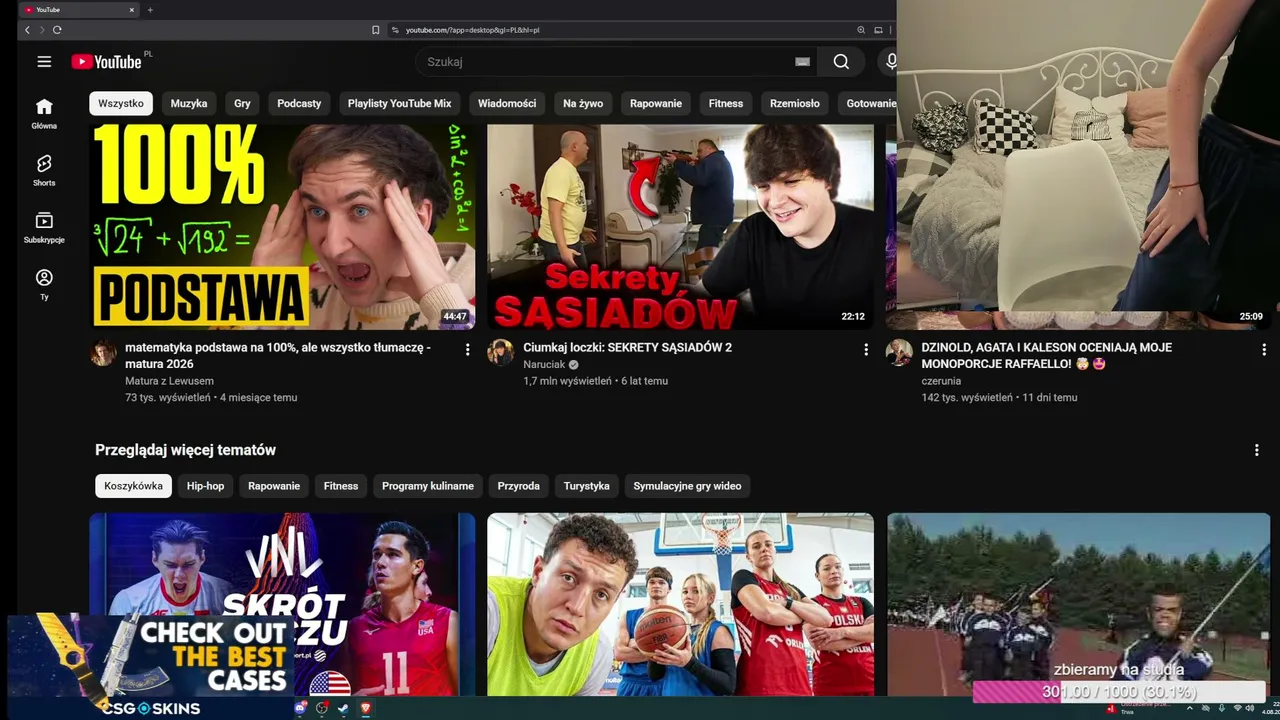
Task: Open site settings icon in address bar
Action: pyautogui.click(x=395, y=30)
